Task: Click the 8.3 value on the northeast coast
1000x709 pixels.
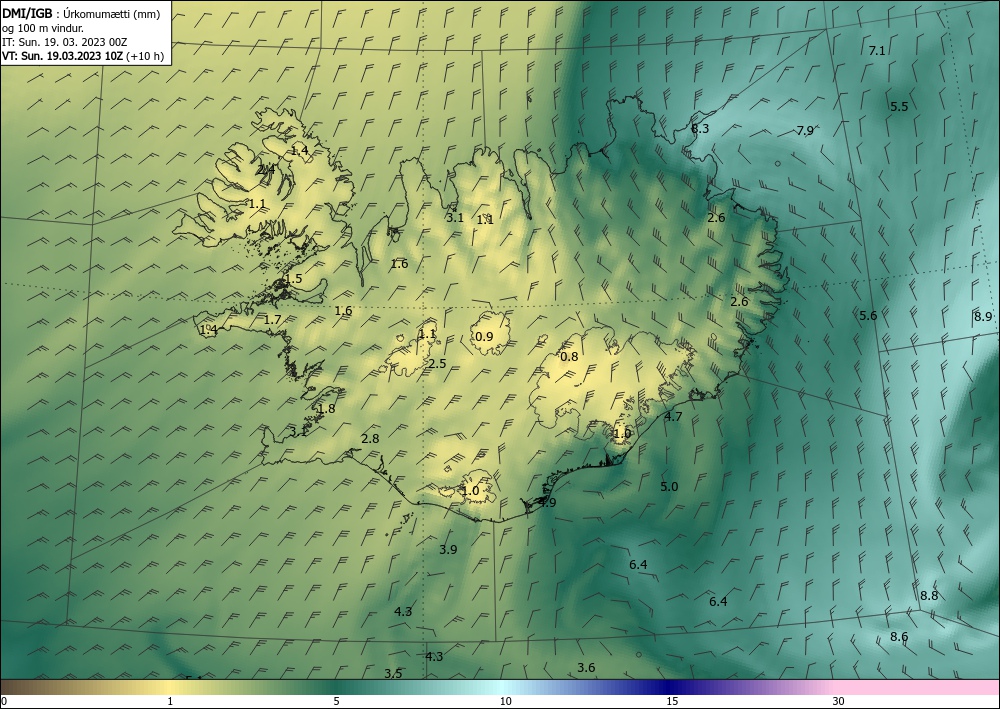Action: pyautogui.click(x=700, y=129)
